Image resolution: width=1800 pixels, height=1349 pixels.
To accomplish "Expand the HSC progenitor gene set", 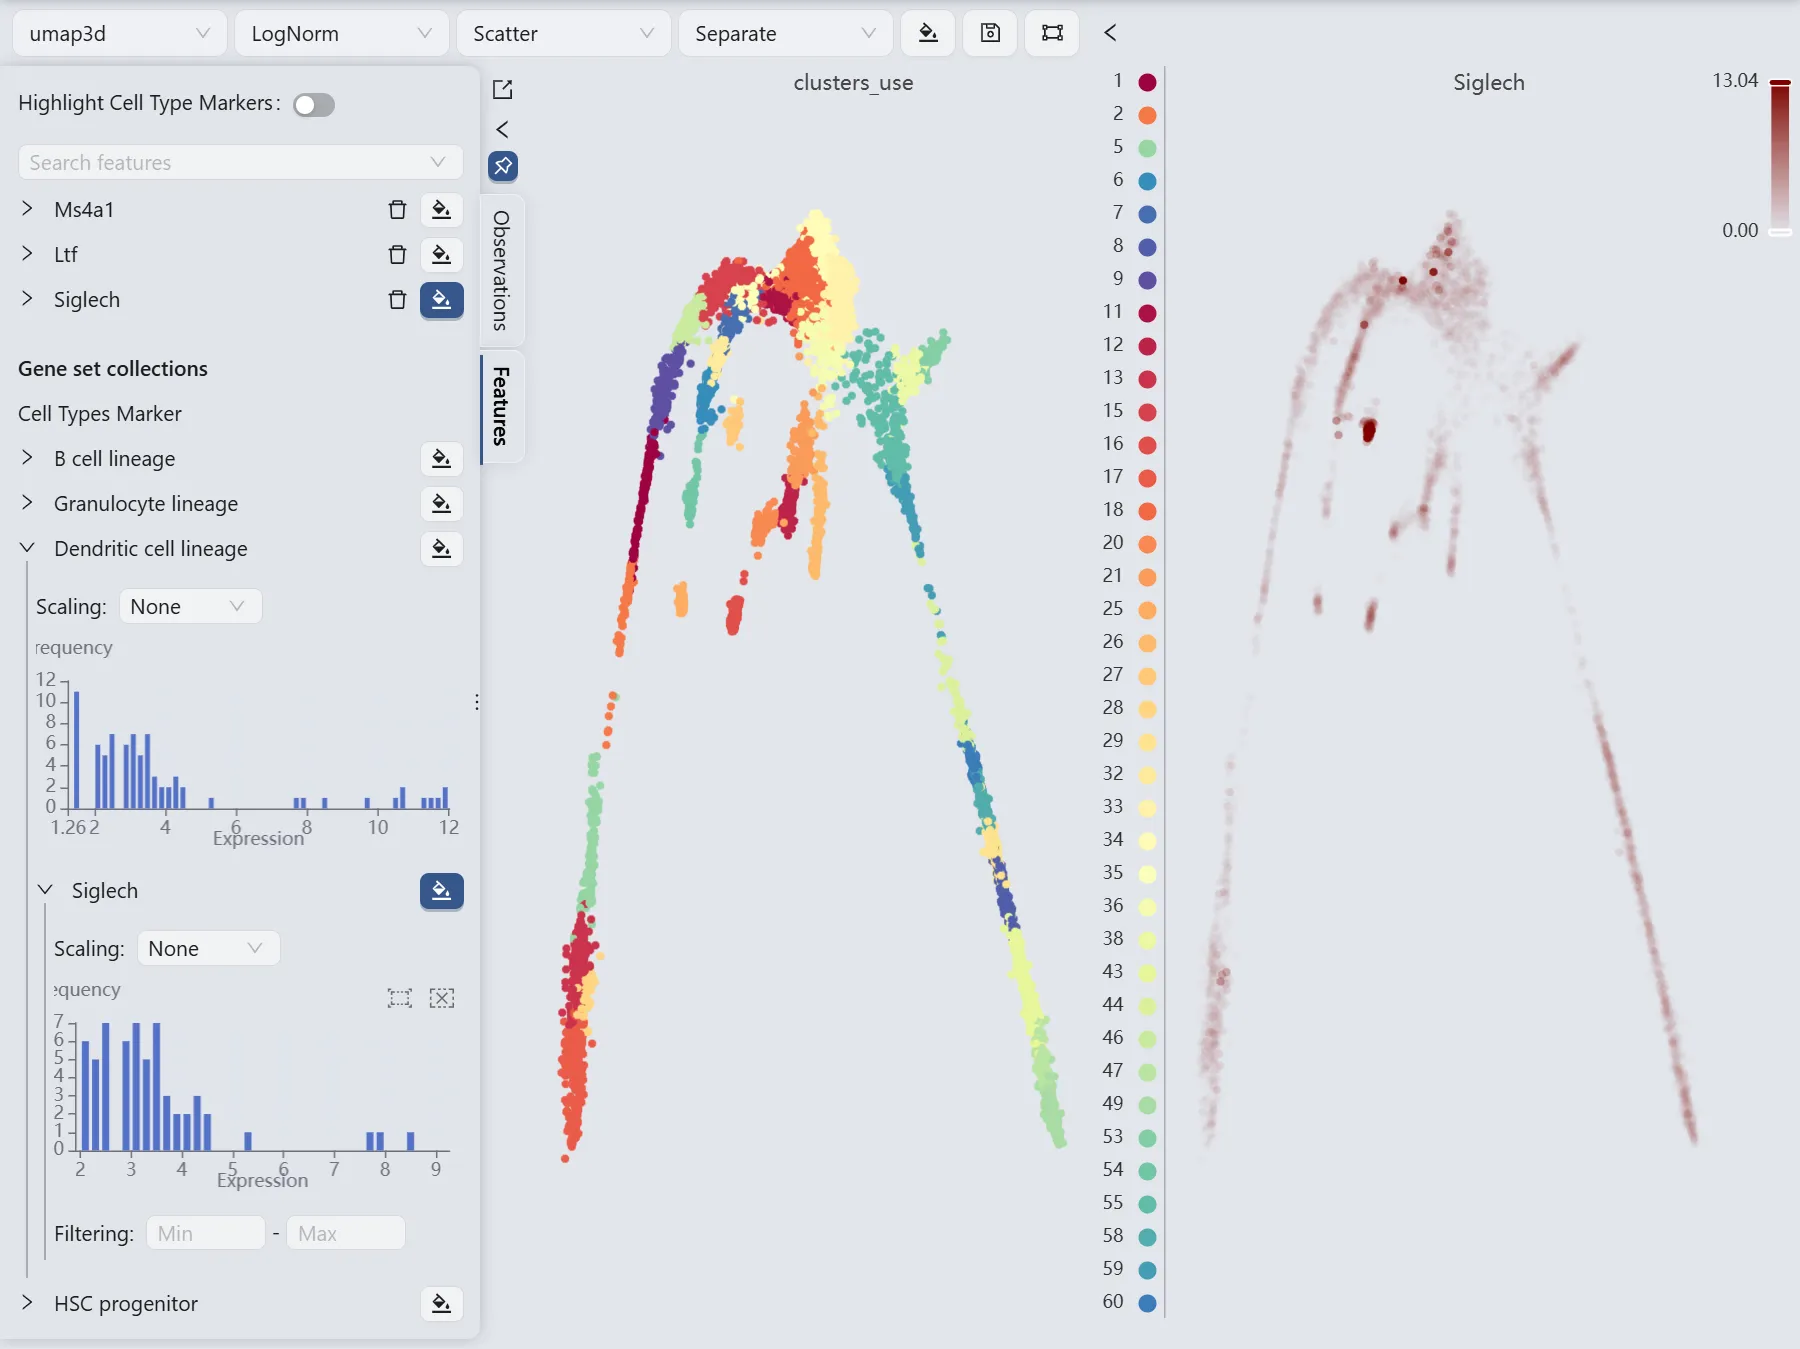I will coord(27,1303).
